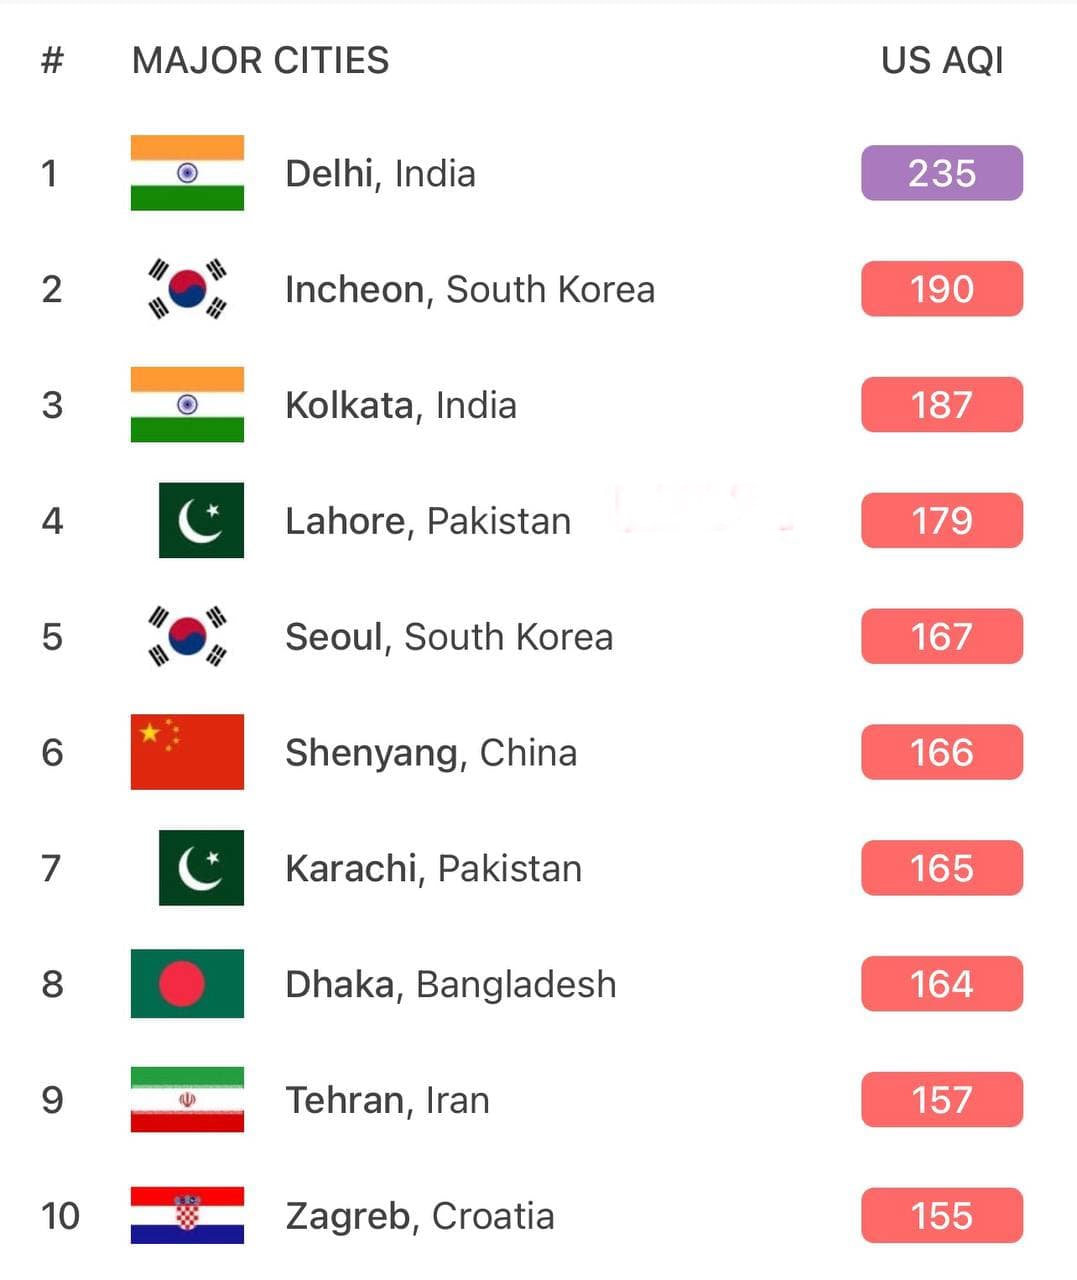Click the Pakistan flag beside Lahore

(x=201, y=520)
